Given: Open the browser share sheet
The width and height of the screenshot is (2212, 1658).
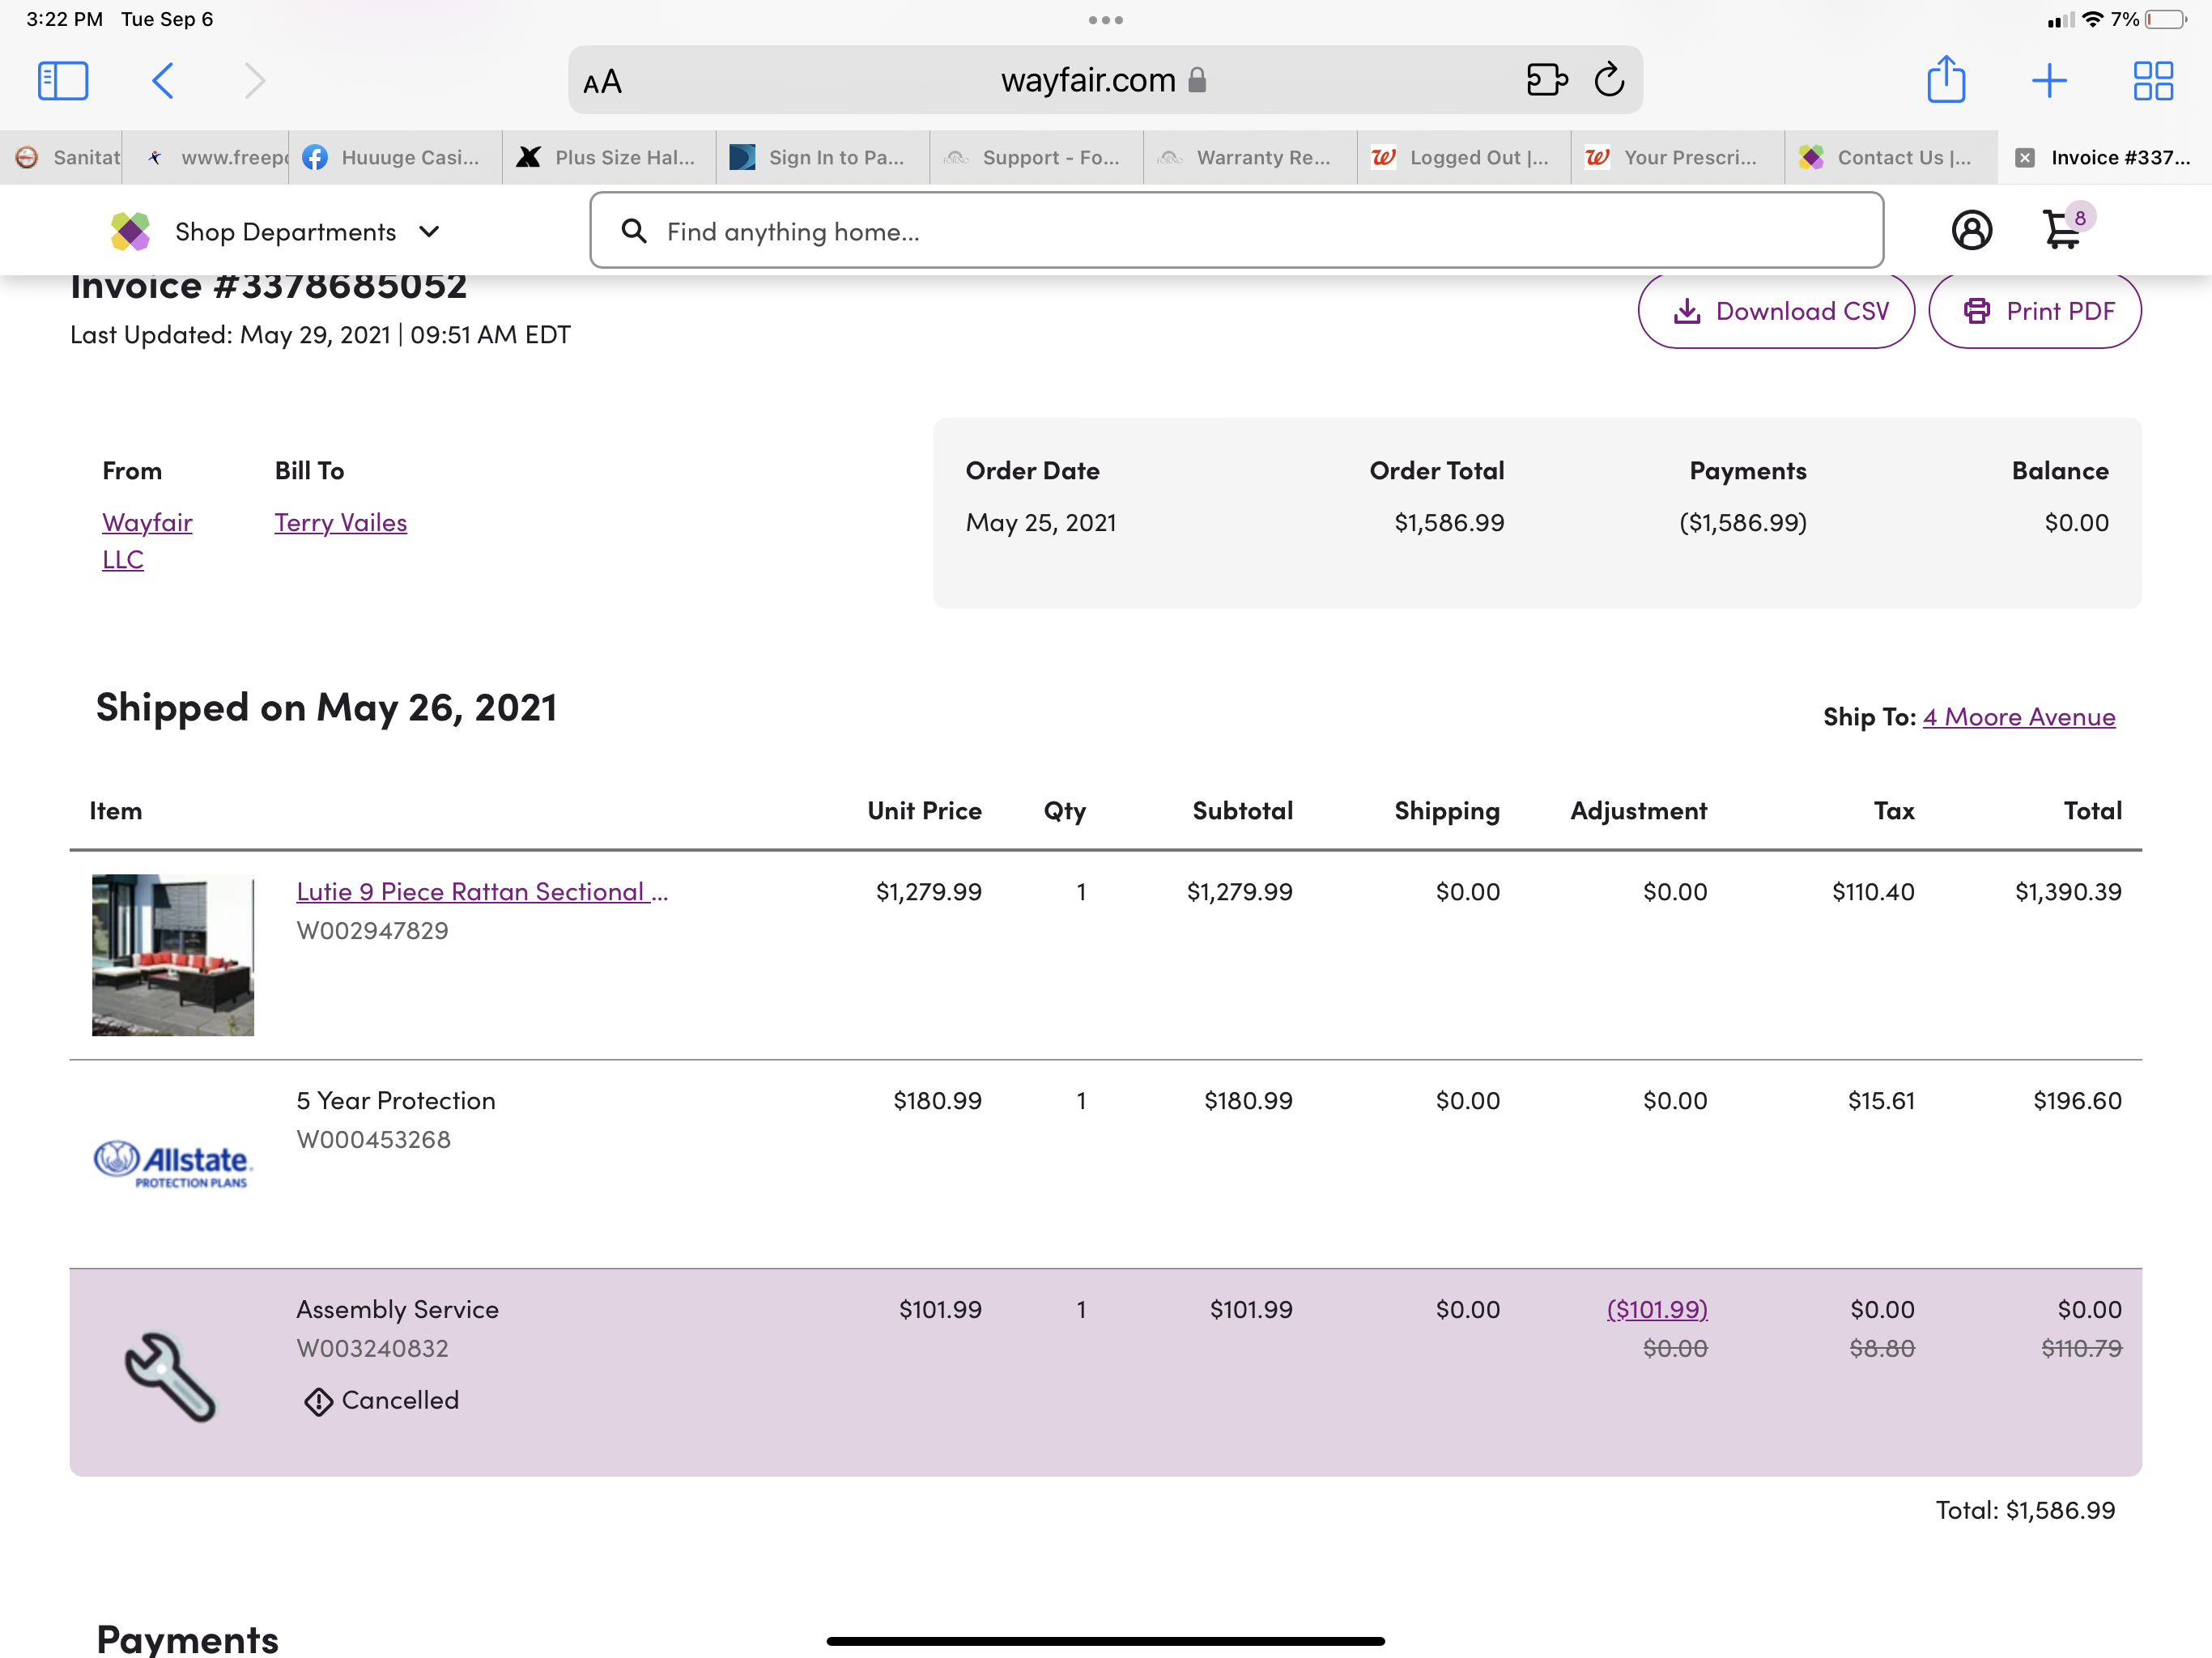Looking at the screenshot, I should 1945,80.
